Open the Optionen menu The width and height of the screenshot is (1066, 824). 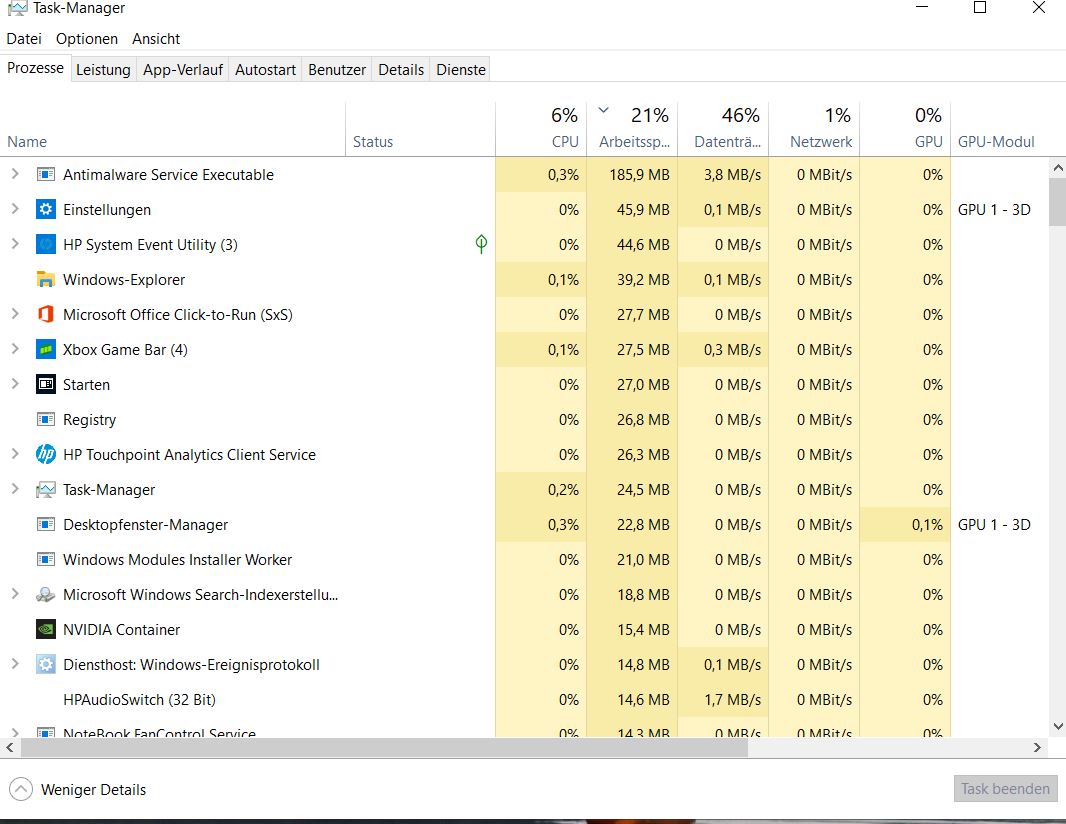tap(87, 39)
